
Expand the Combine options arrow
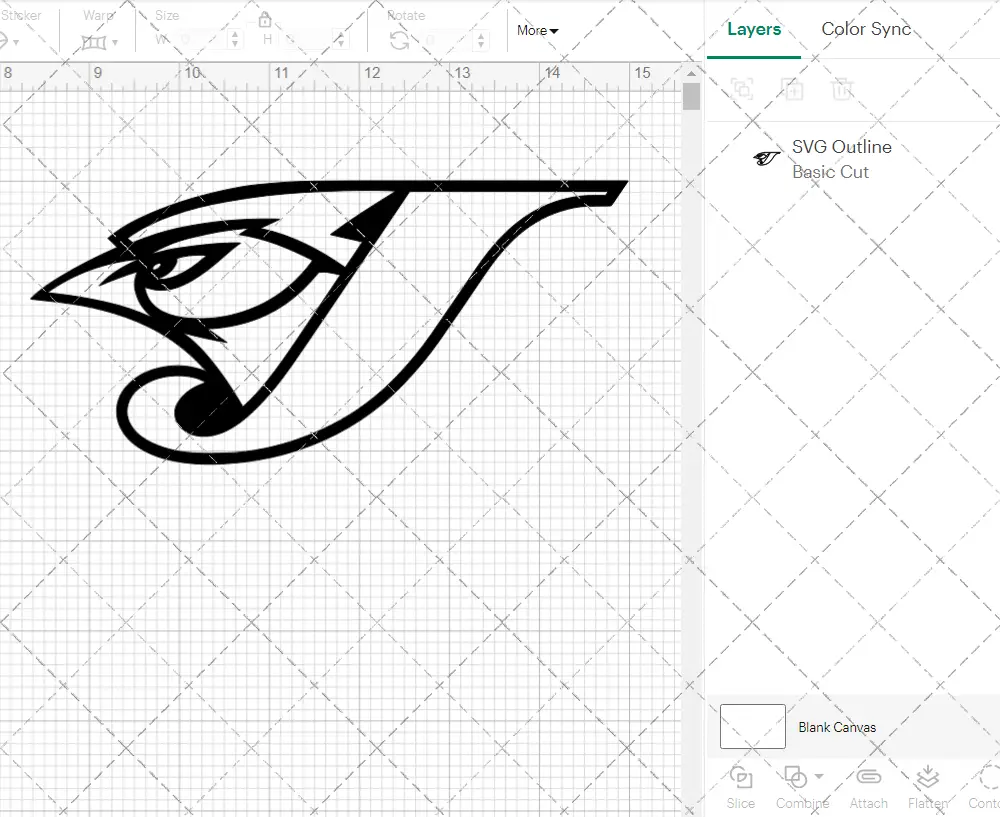[819, 776]
